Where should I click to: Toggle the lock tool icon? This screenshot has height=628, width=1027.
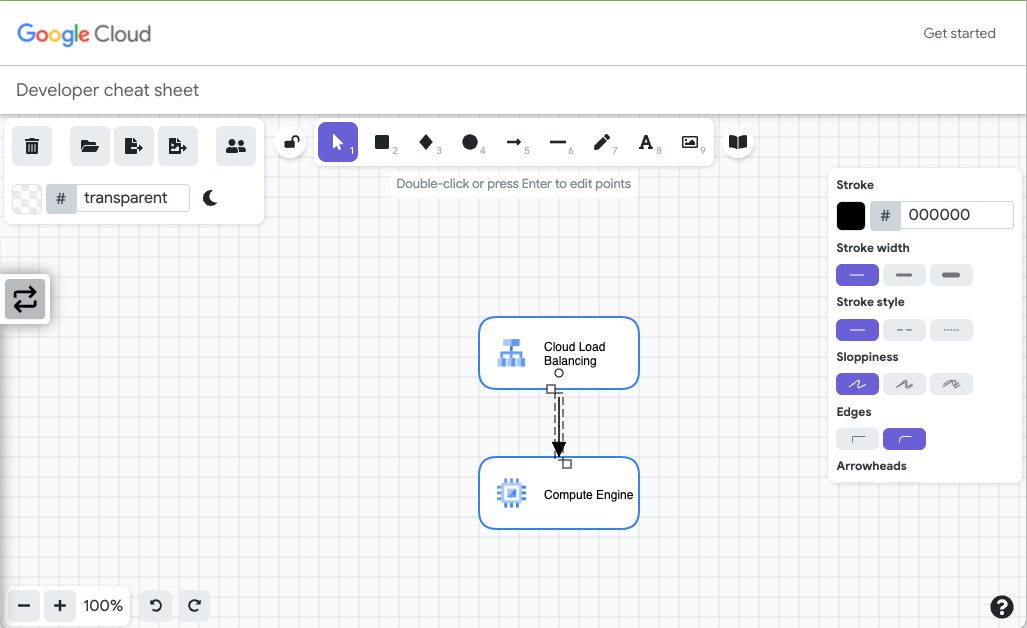click(291, 142)
